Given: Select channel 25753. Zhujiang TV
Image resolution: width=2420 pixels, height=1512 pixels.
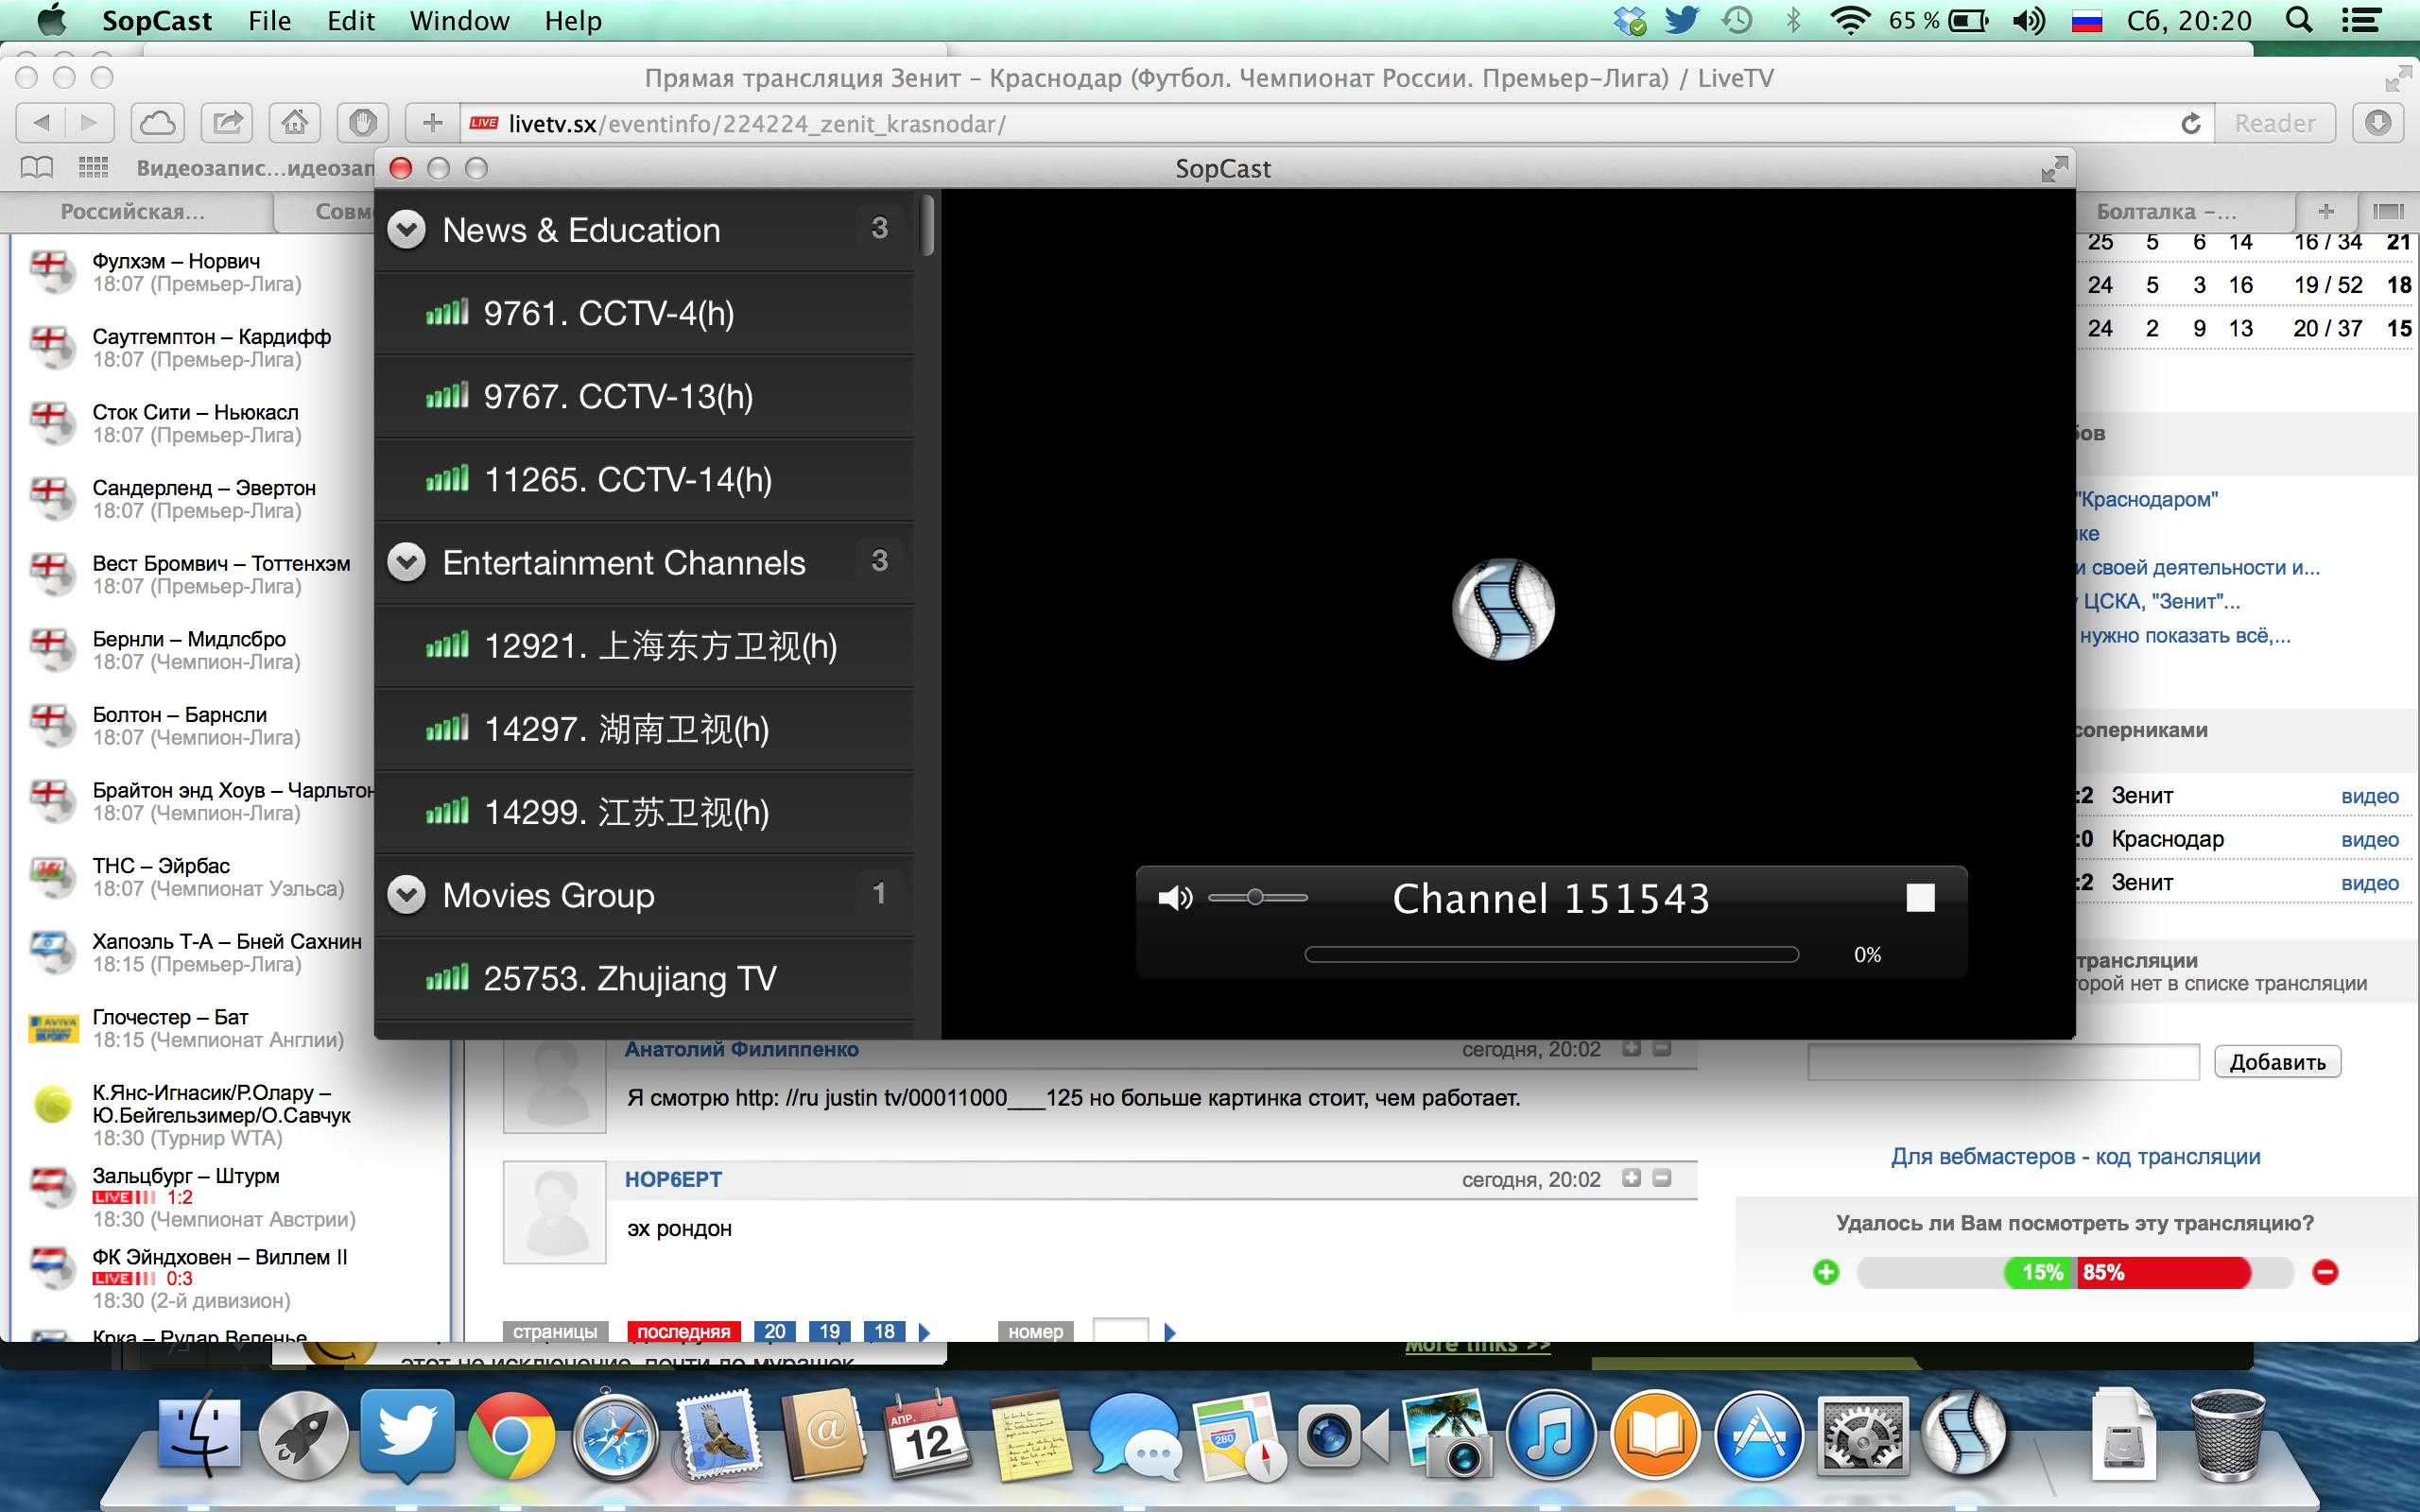Looking at the screenshot, I should click(x=644, y=978).
